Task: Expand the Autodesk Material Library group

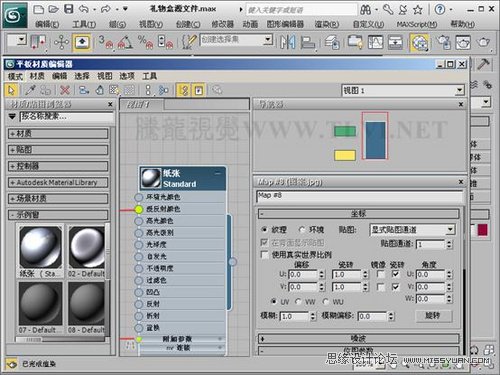Action: 58,182
